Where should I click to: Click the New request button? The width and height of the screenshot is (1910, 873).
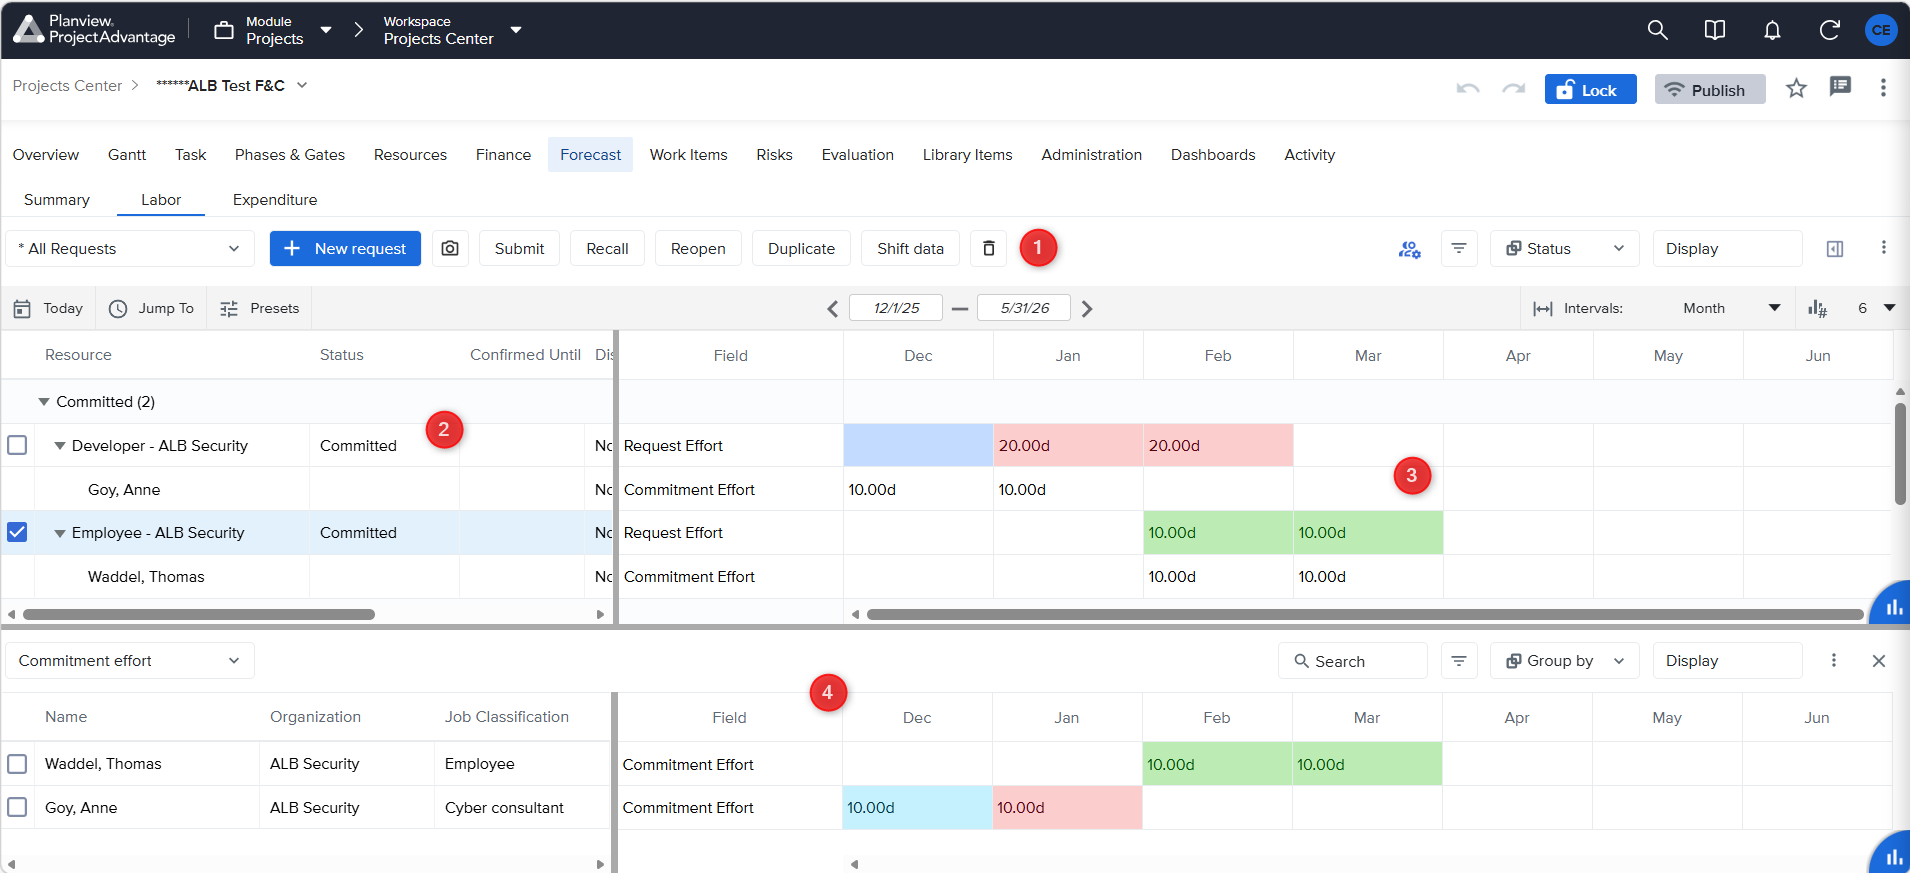(x=345, y=248)
